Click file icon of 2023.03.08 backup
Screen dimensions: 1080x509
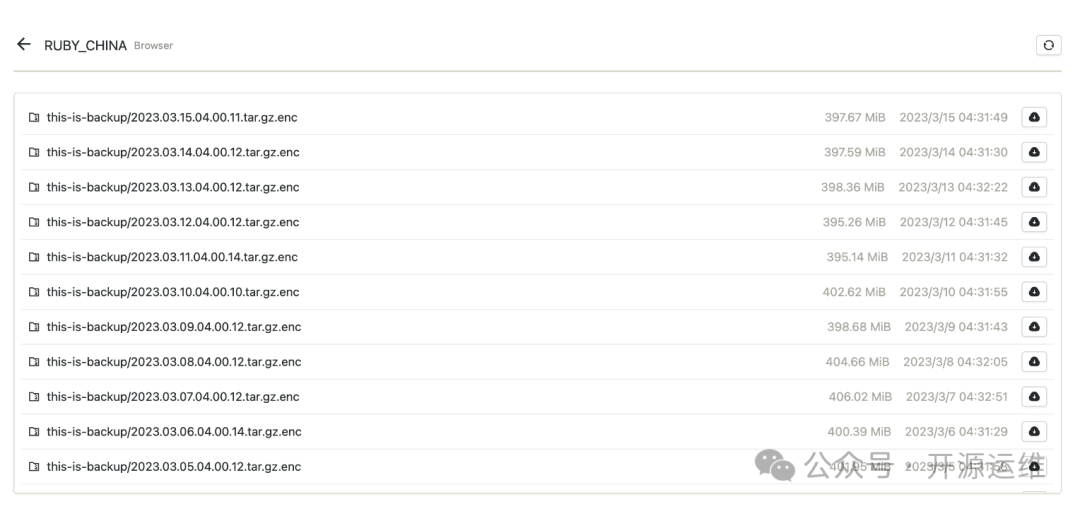(34, 362)
